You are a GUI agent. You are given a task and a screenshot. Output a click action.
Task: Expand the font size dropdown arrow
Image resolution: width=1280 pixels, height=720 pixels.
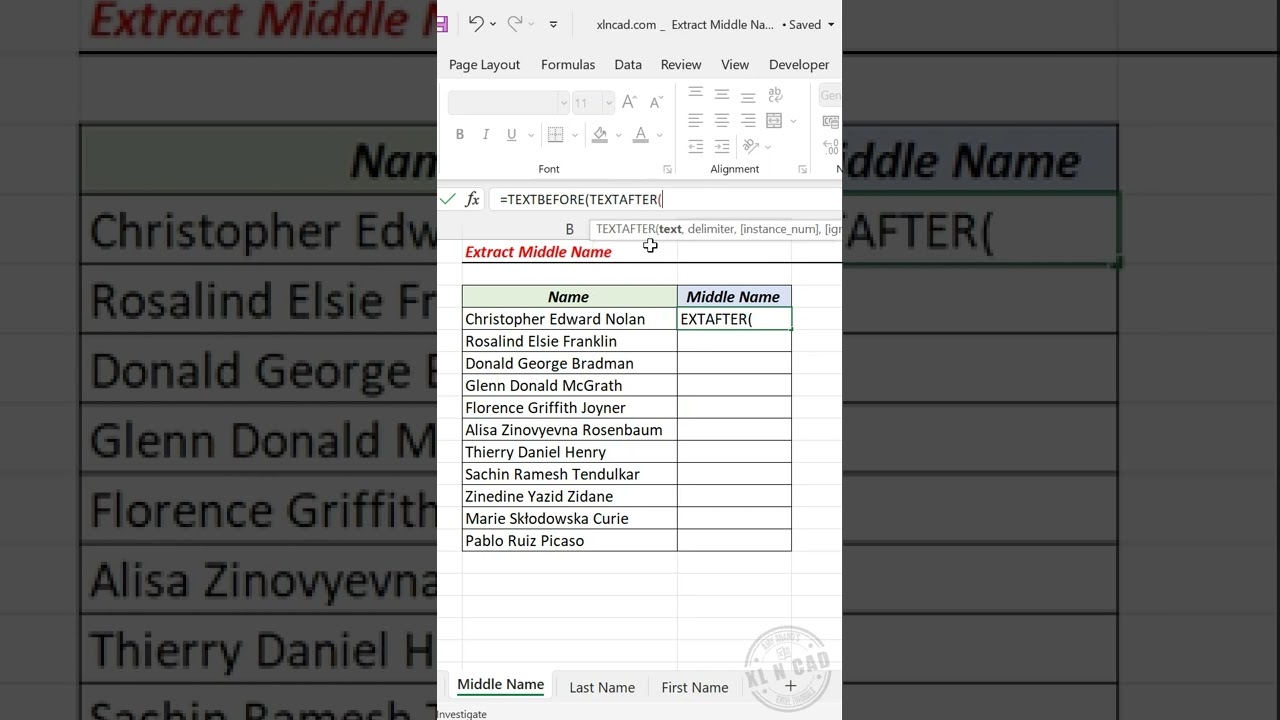point(608,102)
